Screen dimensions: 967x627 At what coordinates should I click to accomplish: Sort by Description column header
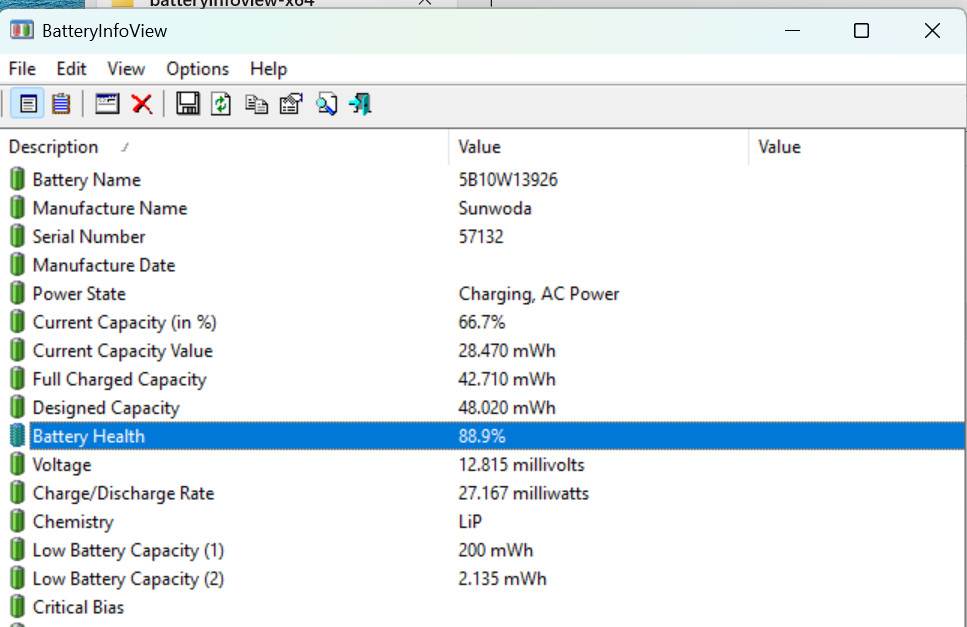coord(54,147)
